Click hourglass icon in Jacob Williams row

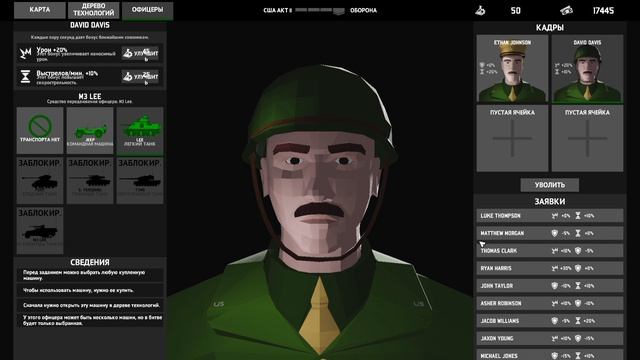(x=578, y=321)
